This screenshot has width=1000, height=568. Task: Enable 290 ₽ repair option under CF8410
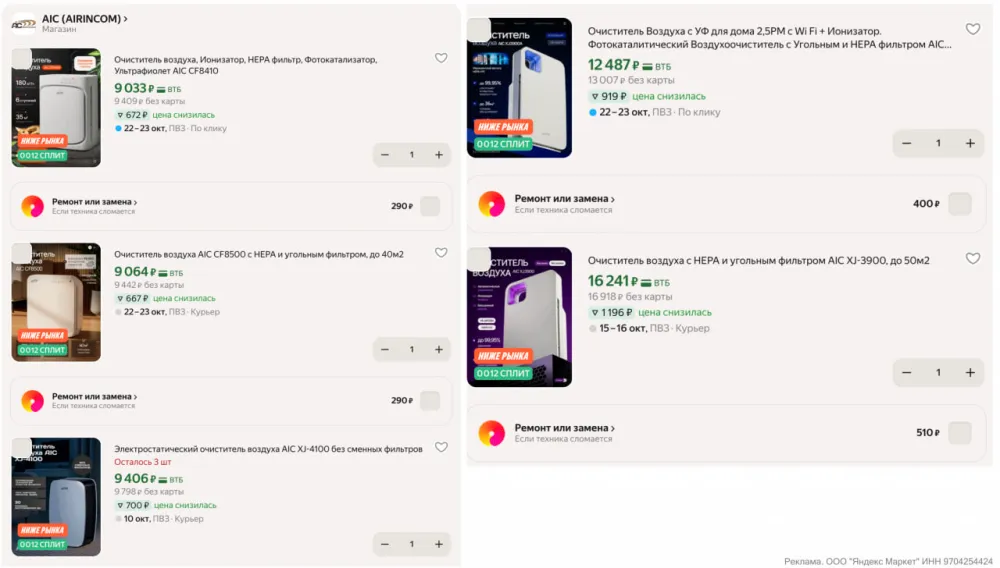click(430, 206)
